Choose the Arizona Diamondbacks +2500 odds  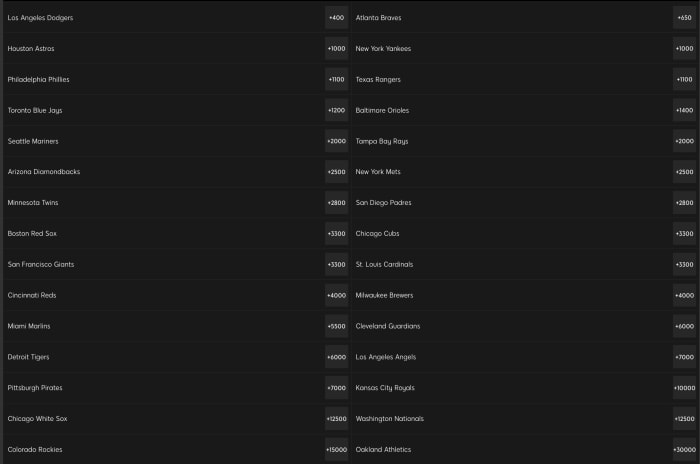336,172
